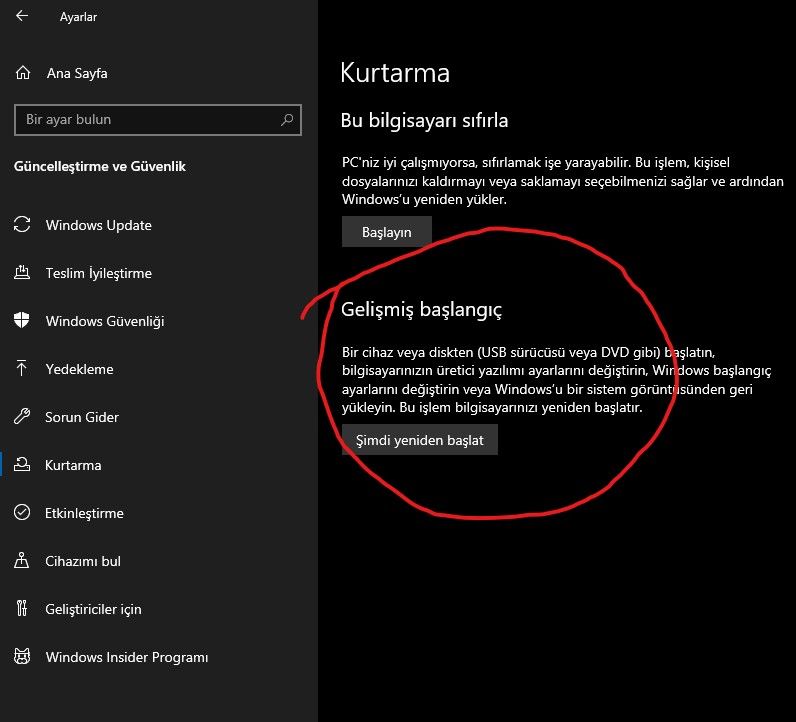Focus the Bir ayar bulun search field

point(158,120)
